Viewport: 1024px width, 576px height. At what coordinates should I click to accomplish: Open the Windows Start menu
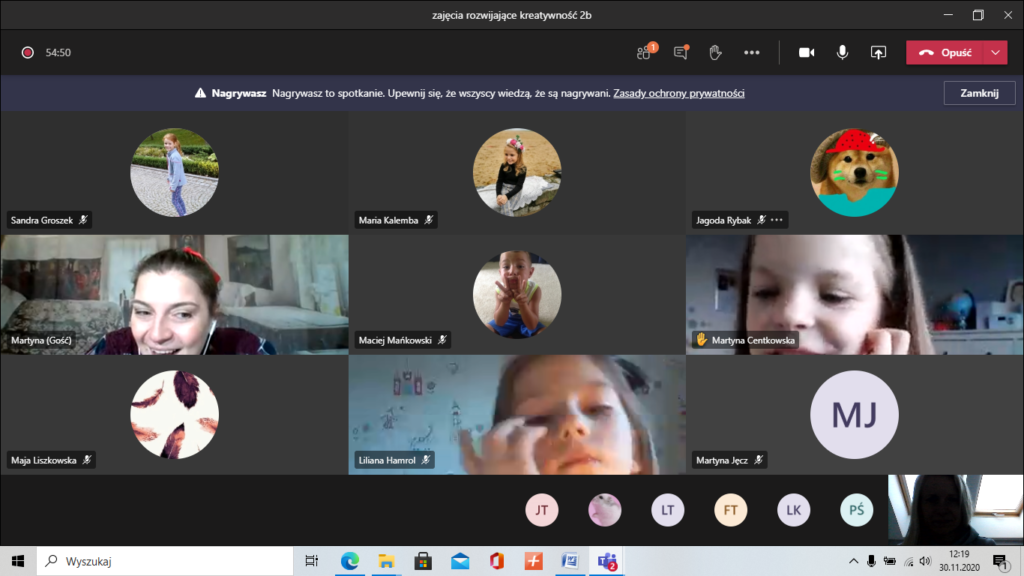(x=18, y=561)
